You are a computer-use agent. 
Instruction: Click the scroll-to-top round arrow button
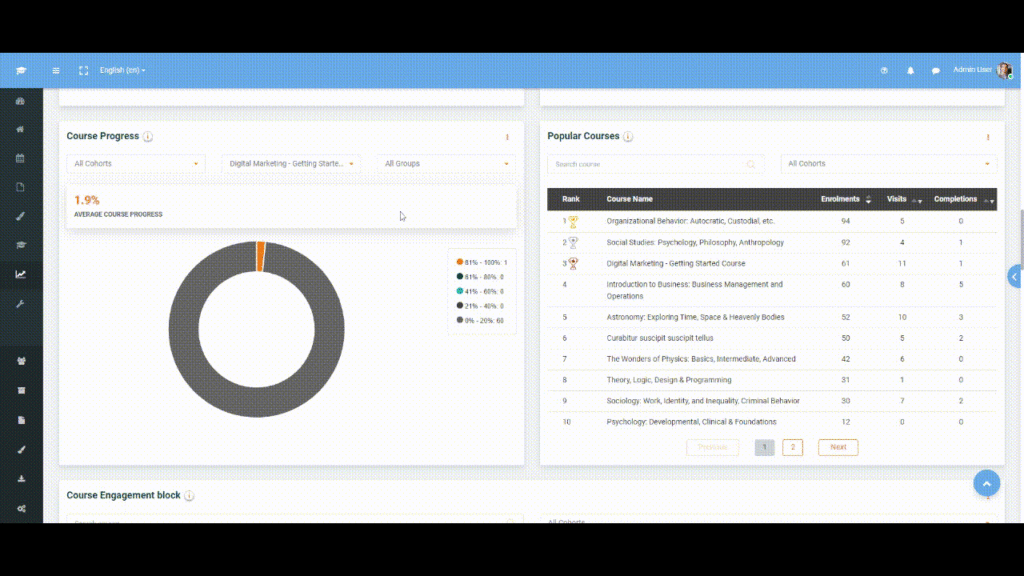tap(986, 484)
